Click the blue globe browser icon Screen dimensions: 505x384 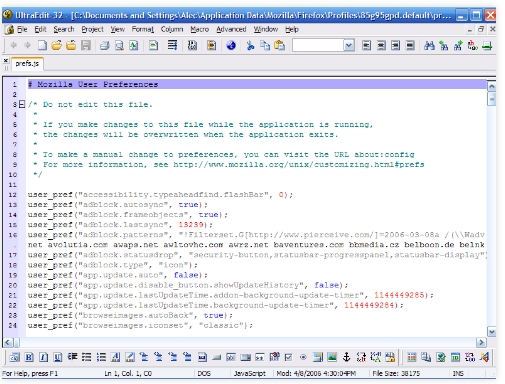pyautogui.click(x=231, y=45)
